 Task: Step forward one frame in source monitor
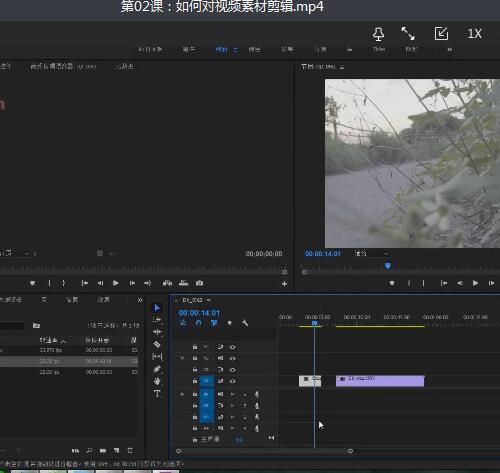pyautogui.click(x=132, y=283)
